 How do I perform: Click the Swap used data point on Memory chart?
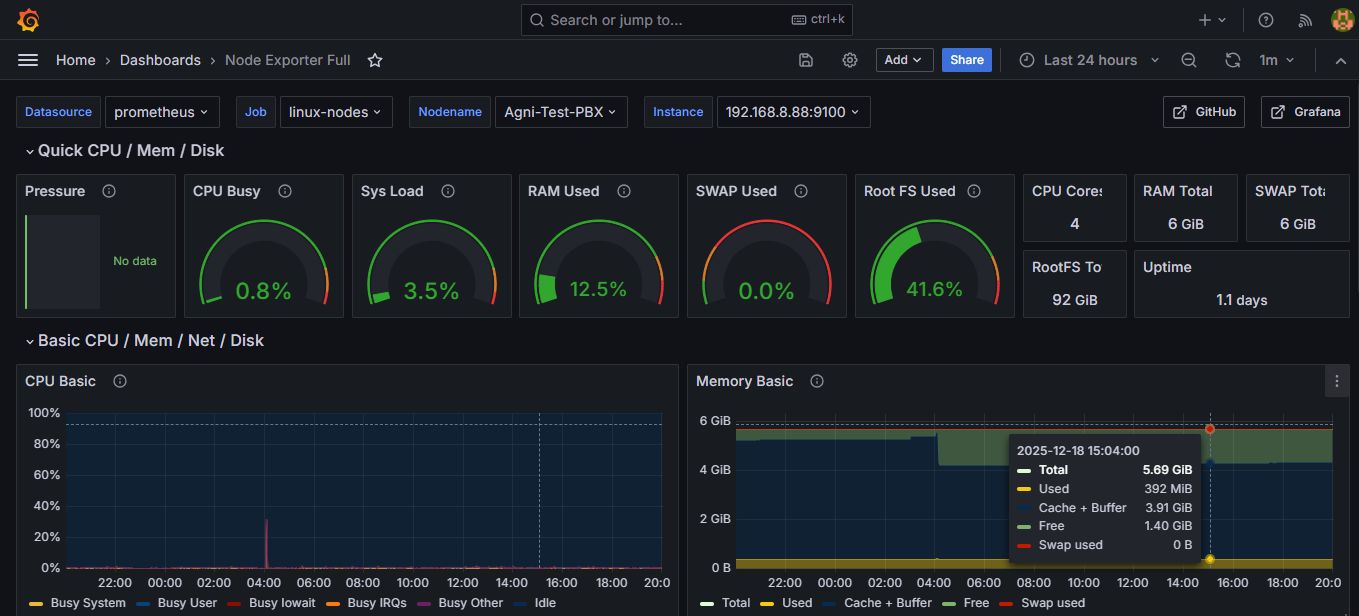point(1210,429)
